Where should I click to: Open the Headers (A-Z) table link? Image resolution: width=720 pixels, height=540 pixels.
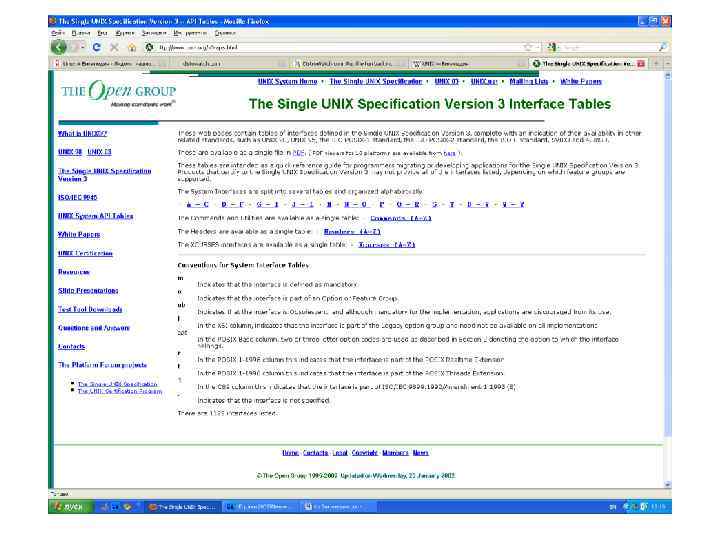click(x=352, y=231)
